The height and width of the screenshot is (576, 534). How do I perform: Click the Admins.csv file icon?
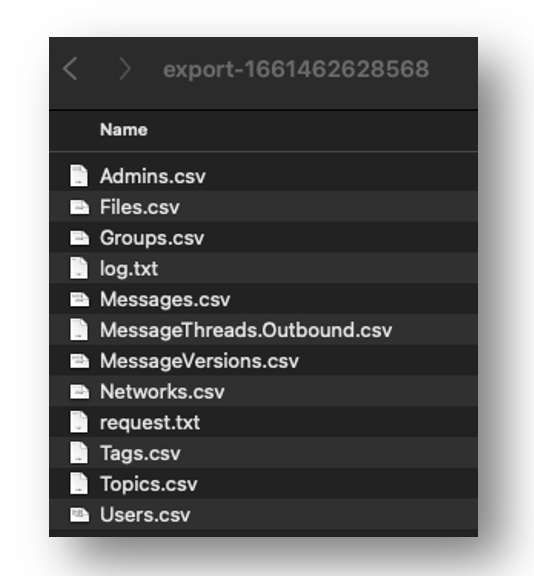79,176
